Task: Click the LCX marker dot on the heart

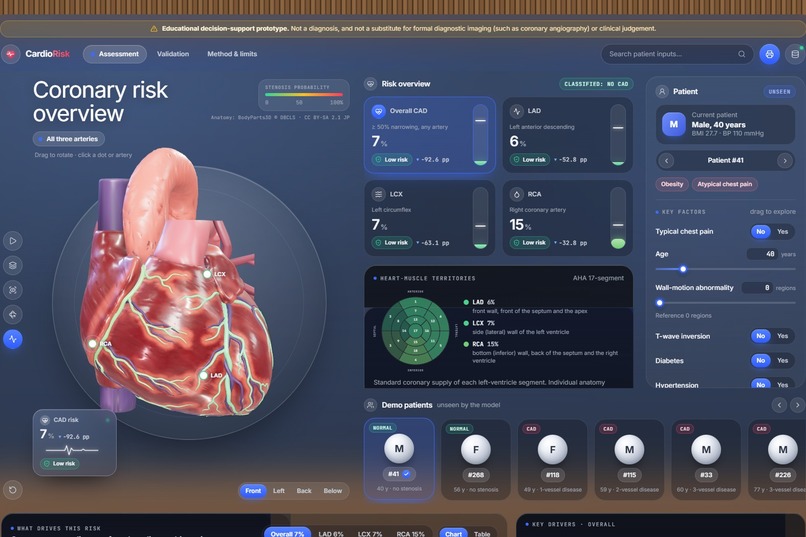Action: [207, 274]
